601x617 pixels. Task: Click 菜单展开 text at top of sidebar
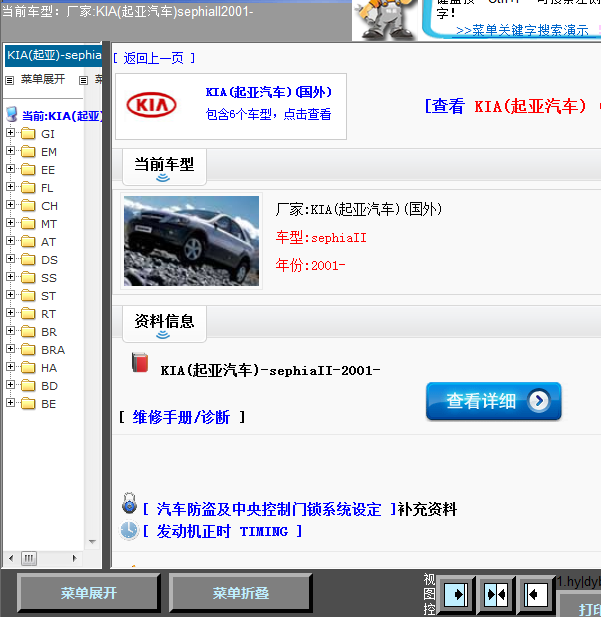(43, 79)
